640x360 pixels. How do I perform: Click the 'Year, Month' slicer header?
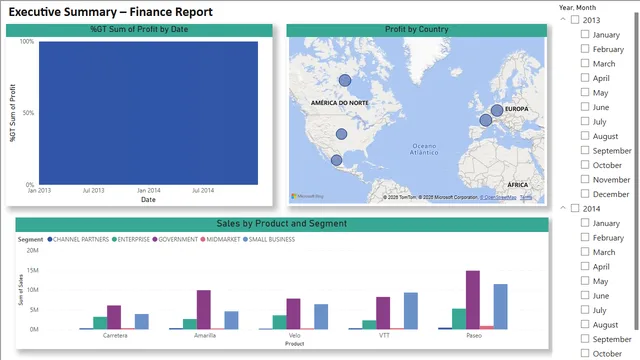(577, 7)
